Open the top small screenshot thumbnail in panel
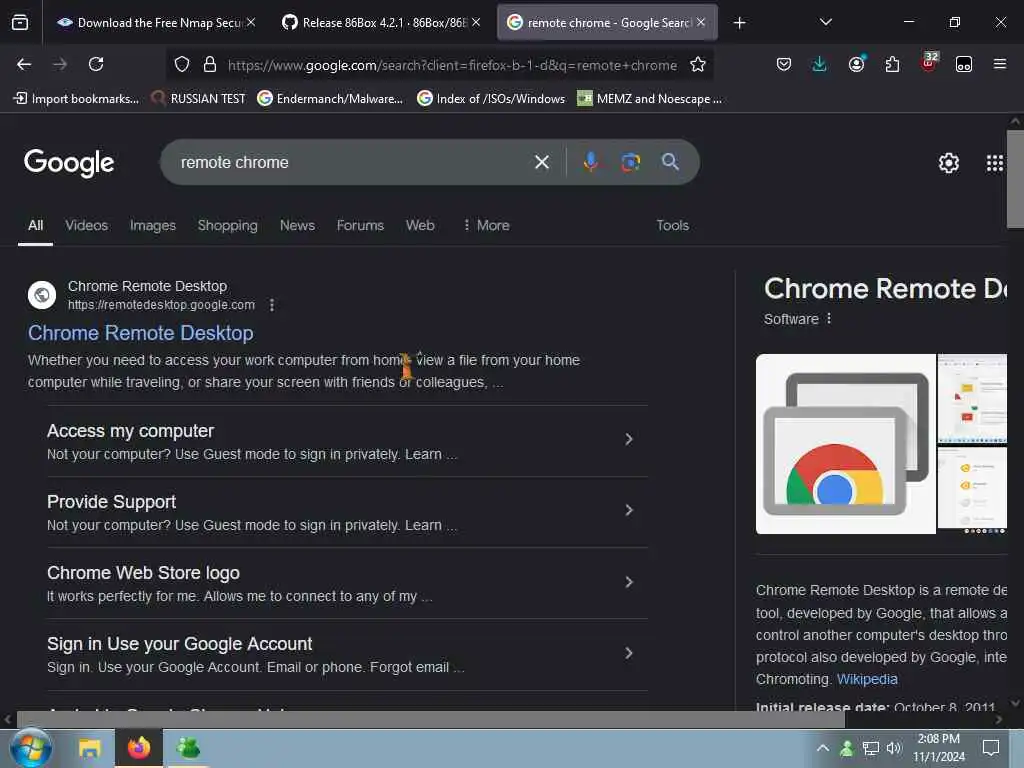The width and height of the screenshot is (1024, 768). tap(972, 398)
